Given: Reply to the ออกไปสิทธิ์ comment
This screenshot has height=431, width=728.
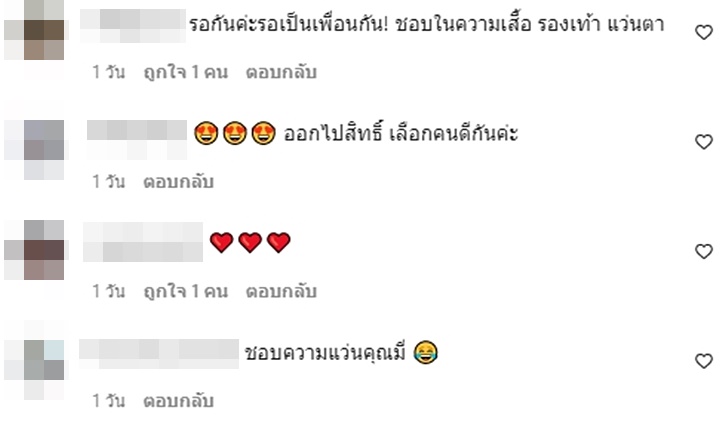Looking at the screenshot, I should coord(178,182).
